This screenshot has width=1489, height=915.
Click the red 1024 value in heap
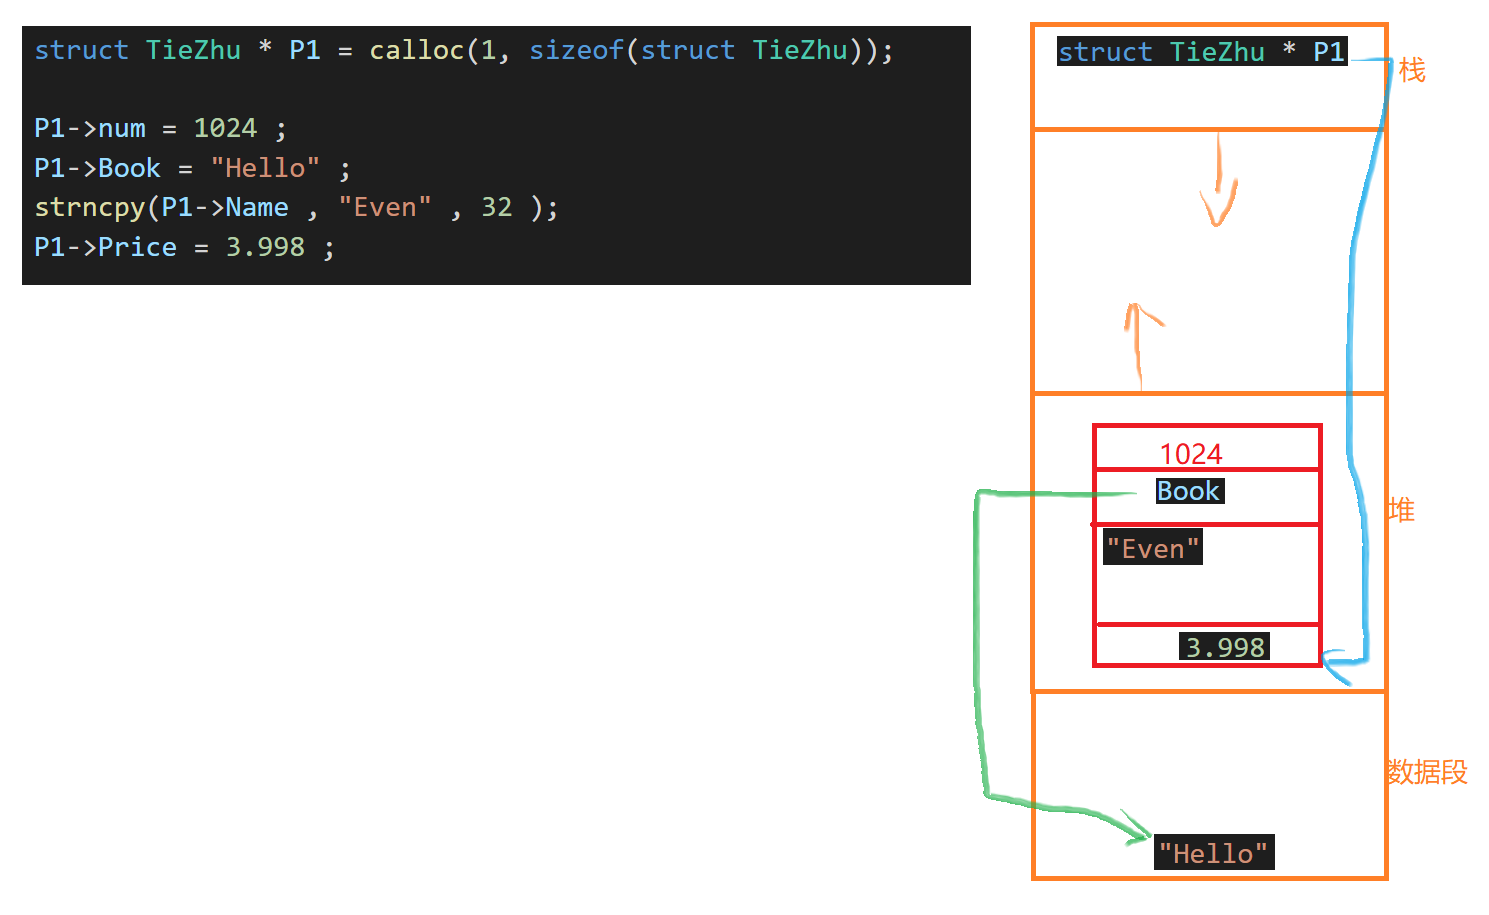[1191, 454]
